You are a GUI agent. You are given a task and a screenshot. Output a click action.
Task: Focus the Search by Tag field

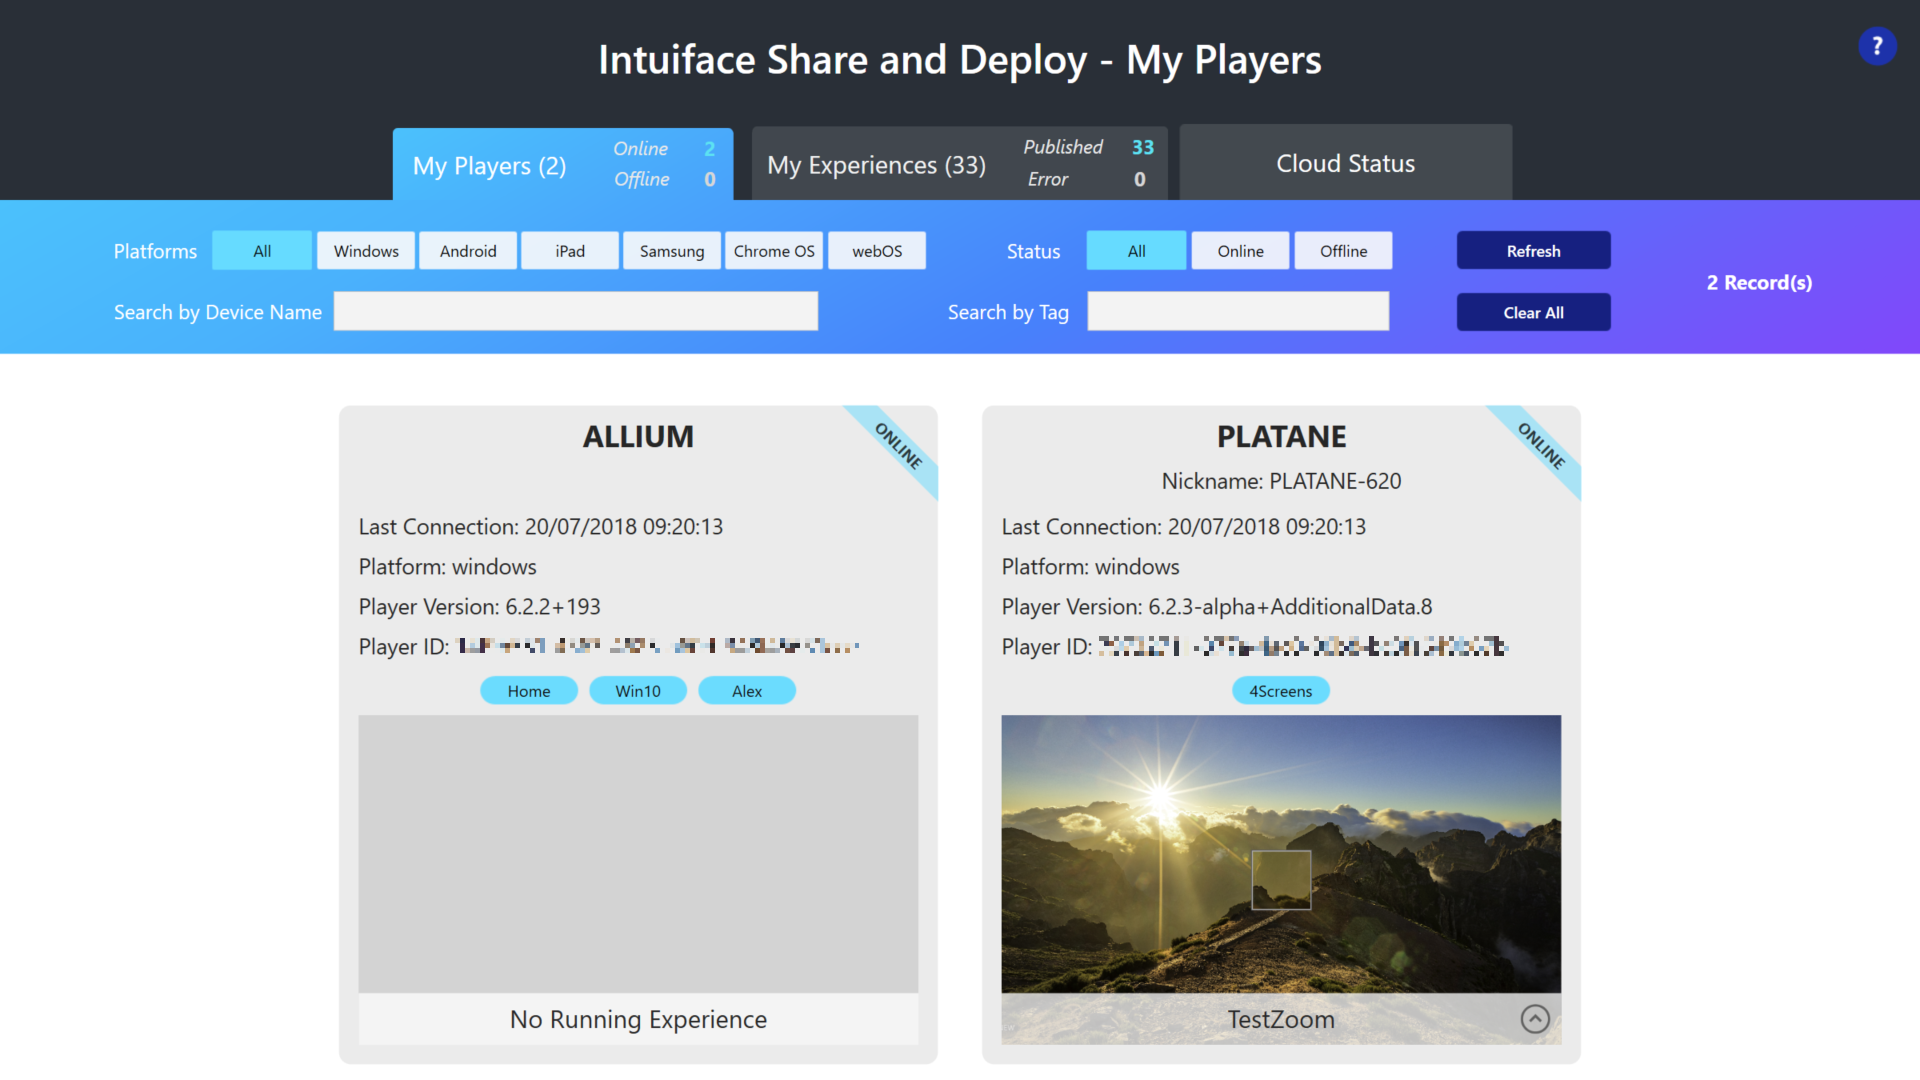1238,312
